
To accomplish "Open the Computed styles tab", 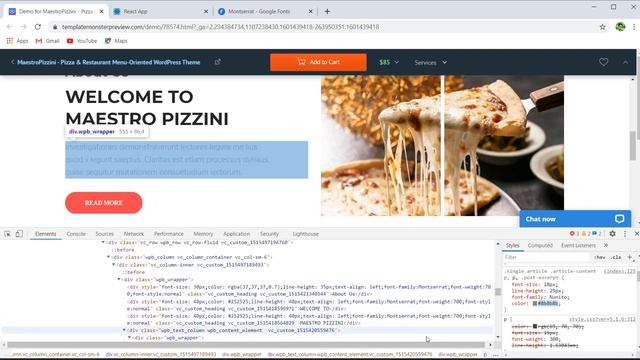I will [x=540, y=245].
